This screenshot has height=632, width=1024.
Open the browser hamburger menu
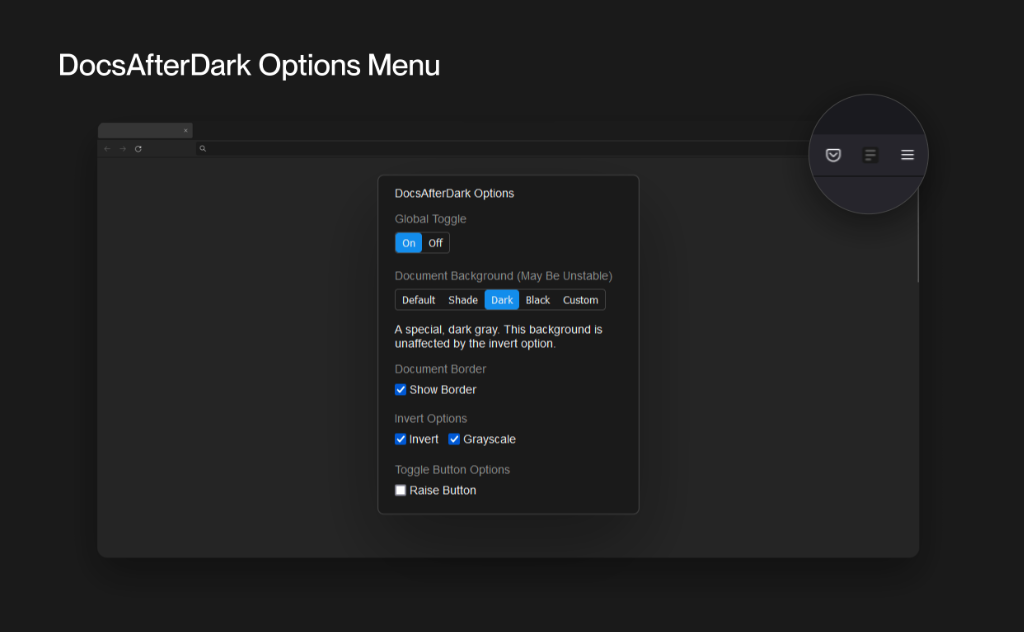pyautogui.click(x=907, y=155)
